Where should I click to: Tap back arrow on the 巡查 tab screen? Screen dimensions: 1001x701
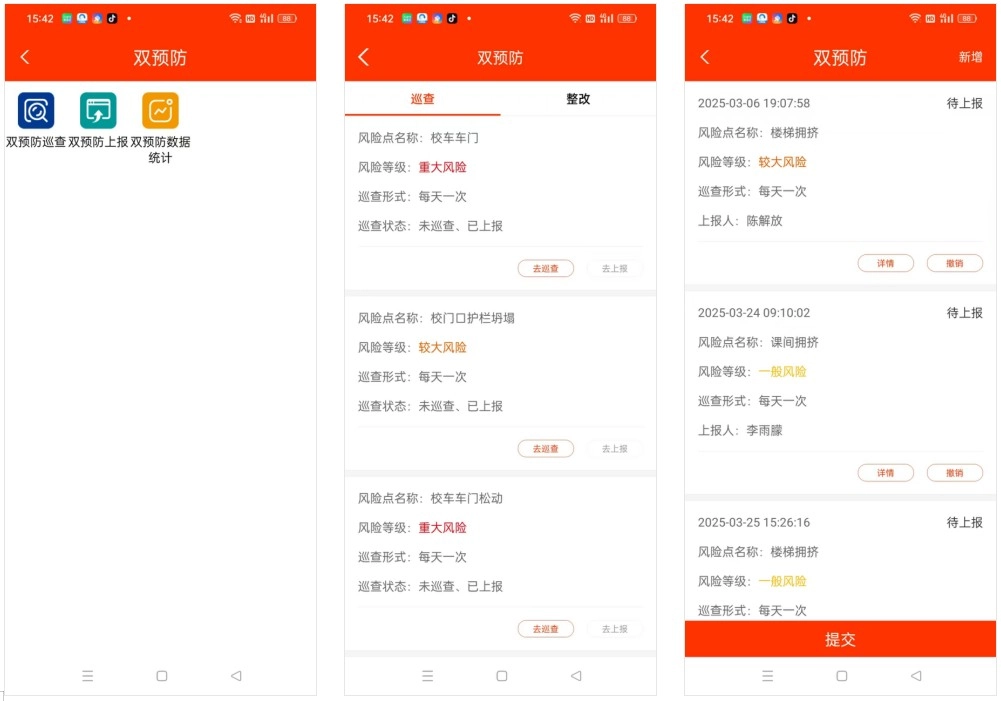[364, 58]
